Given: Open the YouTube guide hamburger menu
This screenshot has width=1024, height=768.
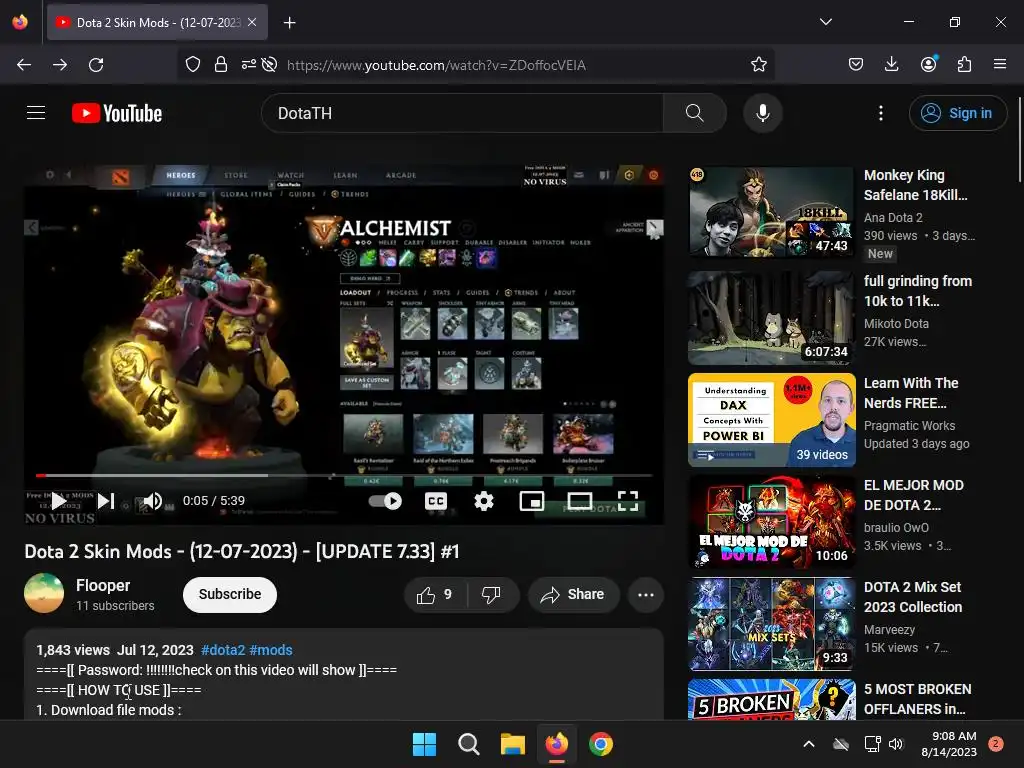Looking at the screenshot, I should click(x=36, y=113).
